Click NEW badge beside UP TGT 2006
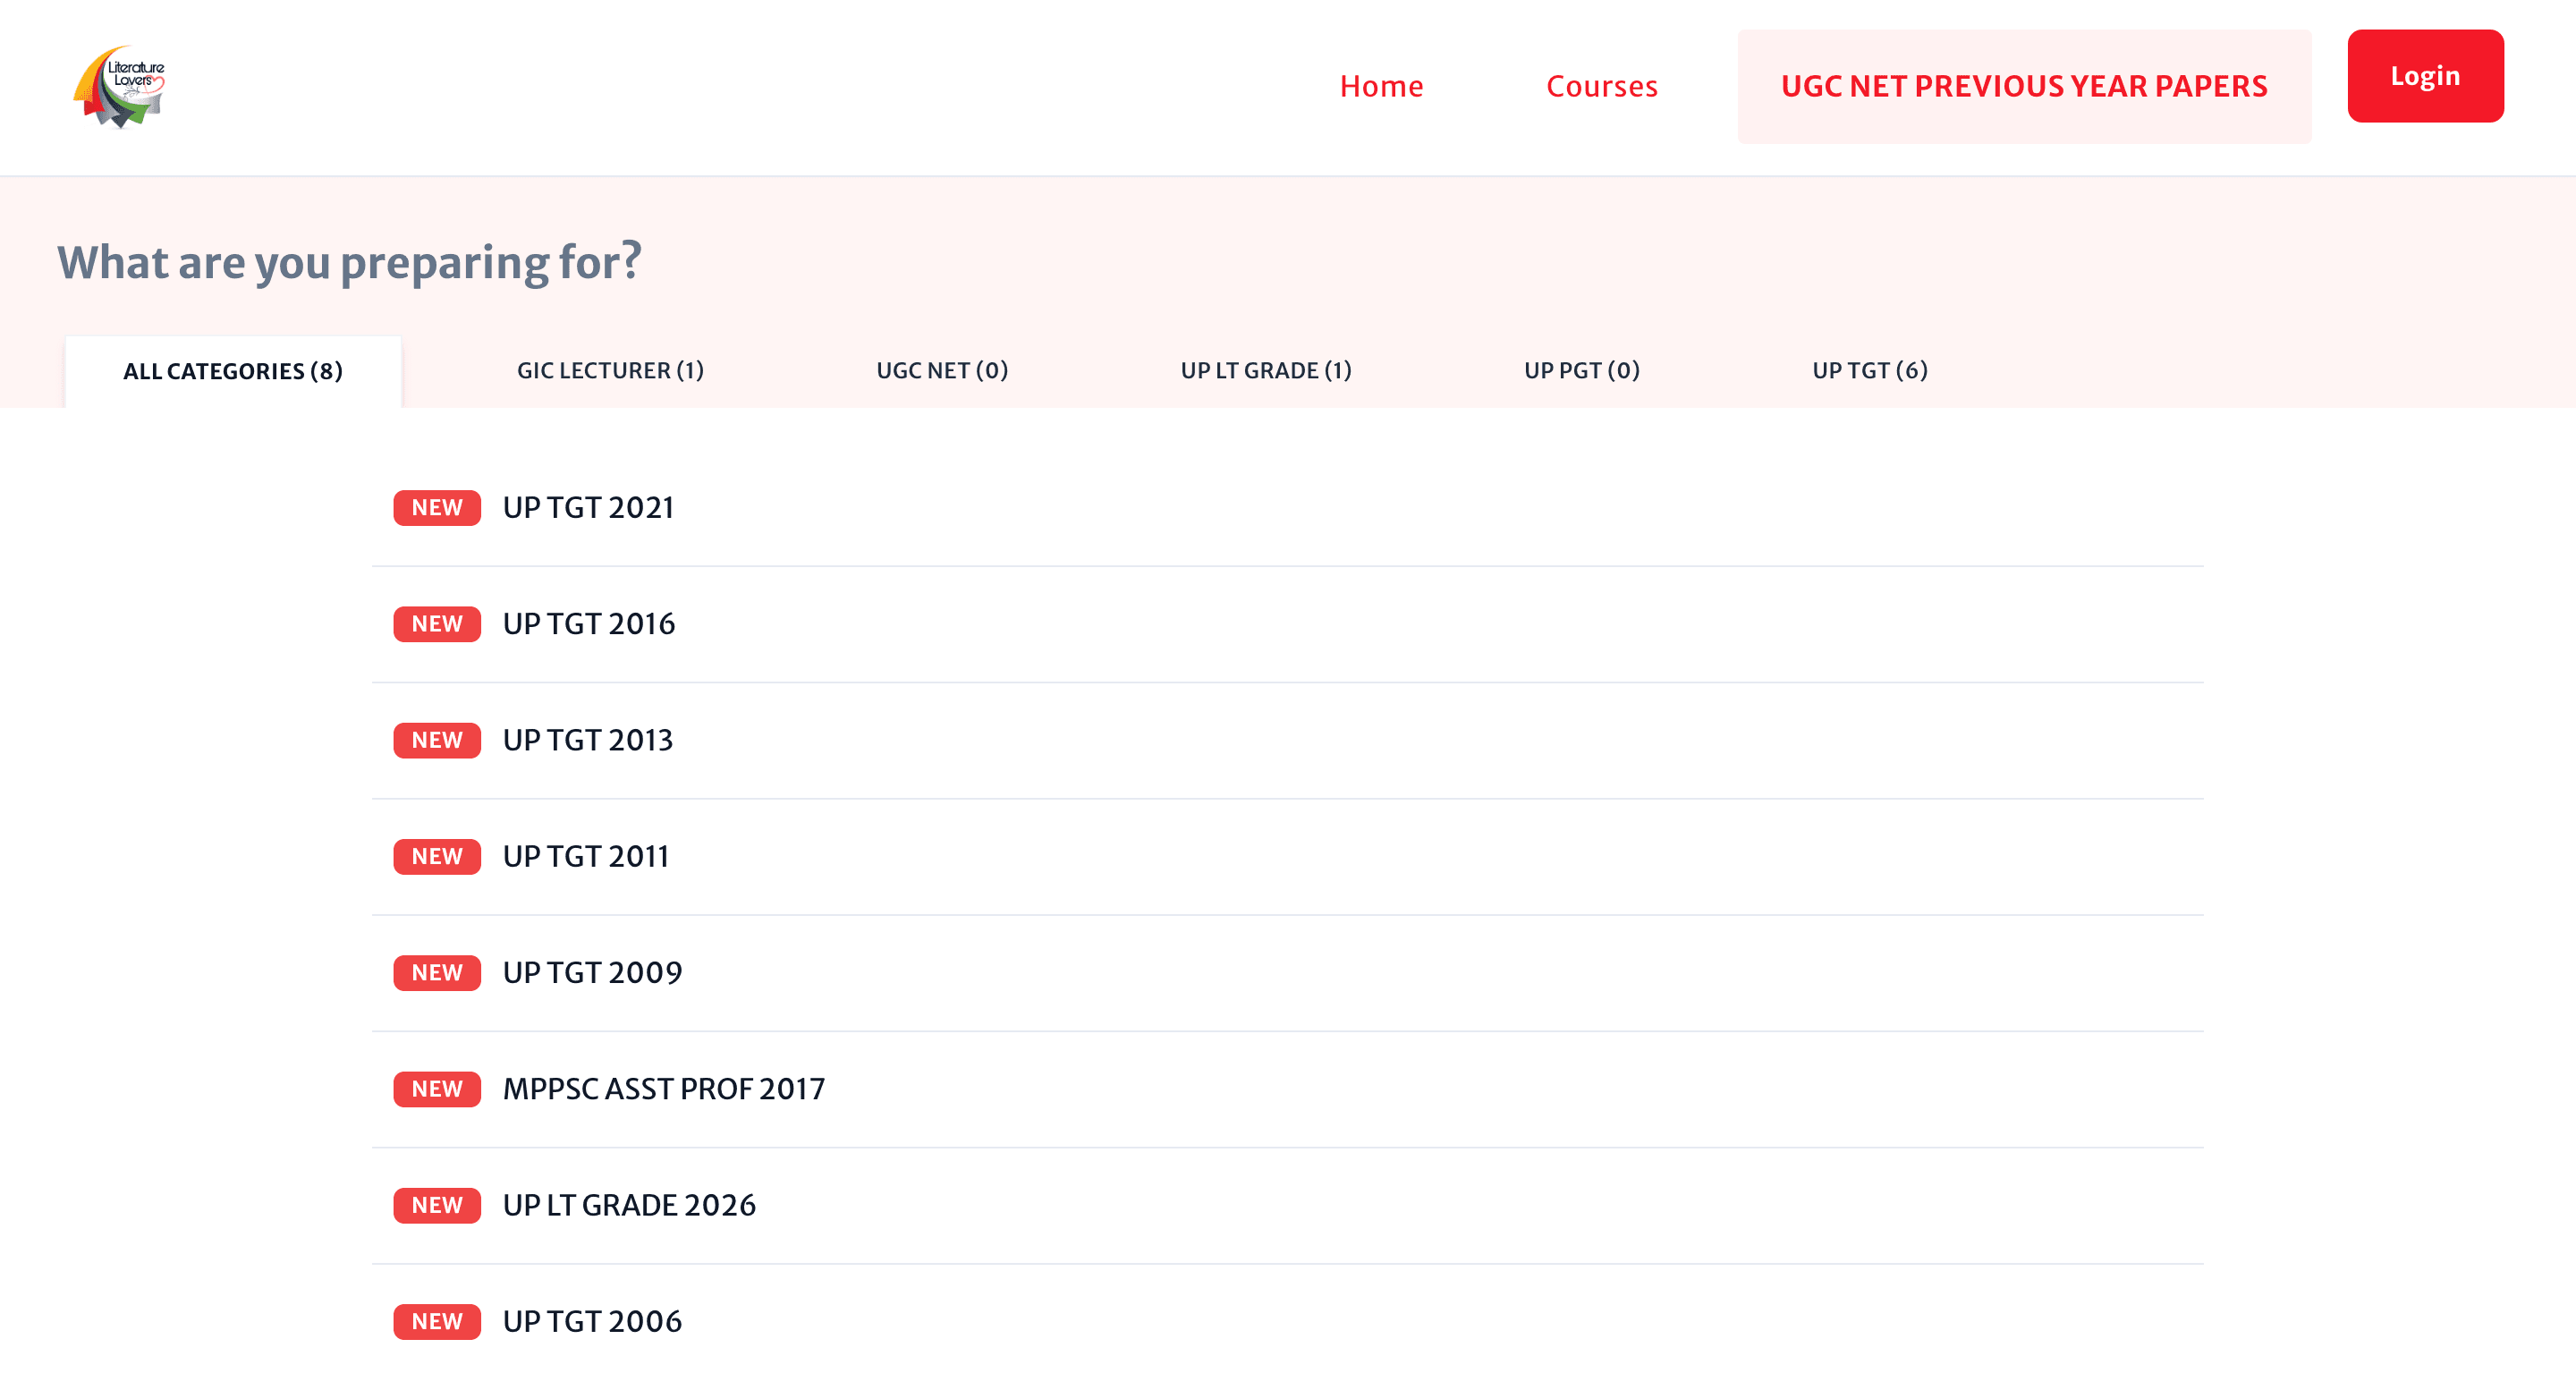The height and width of the screenshot is (1390, 2576). [437, 1321]
